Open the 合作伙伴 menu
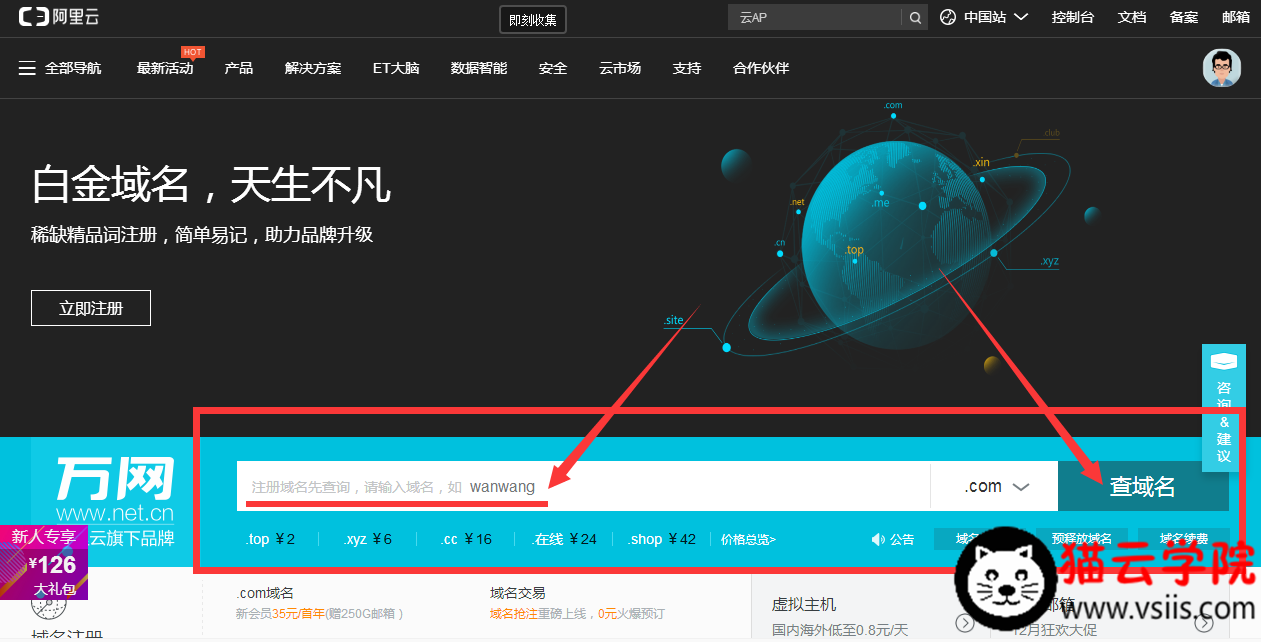 click(761, 68)
